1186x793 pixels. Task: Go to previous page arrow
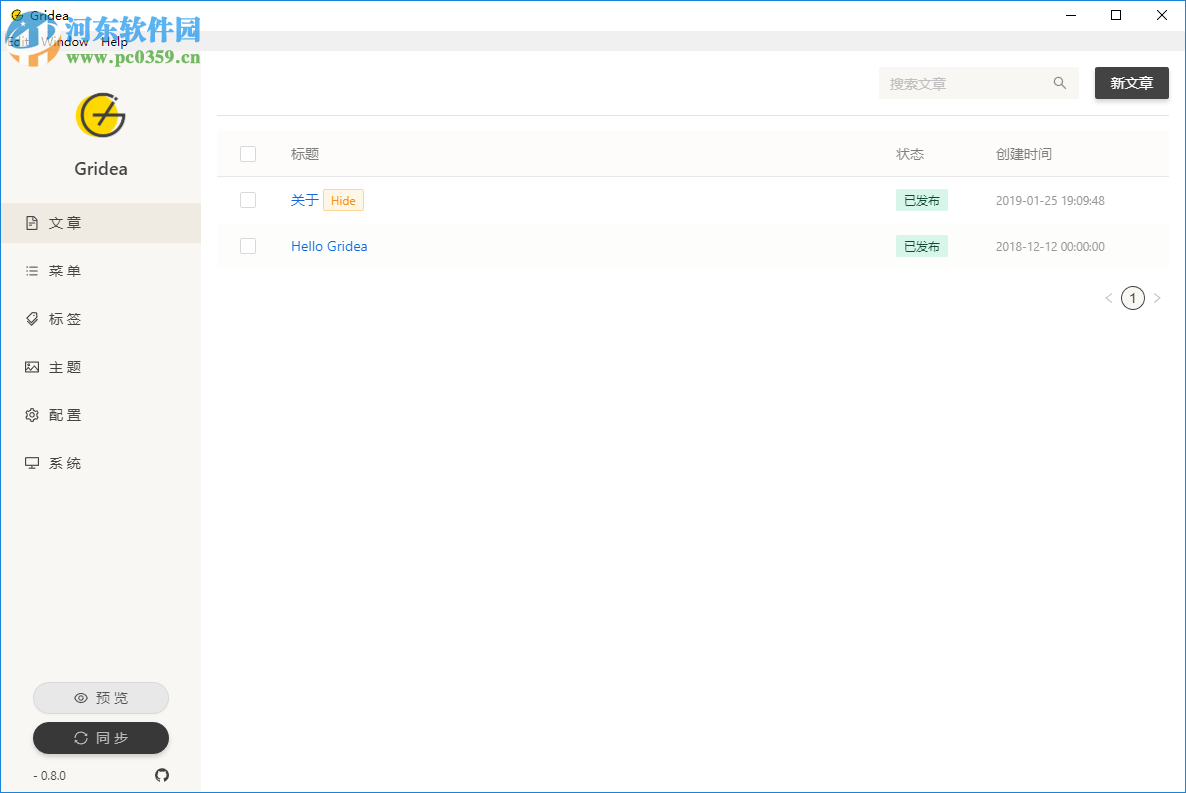click(x=1109, y=298)
